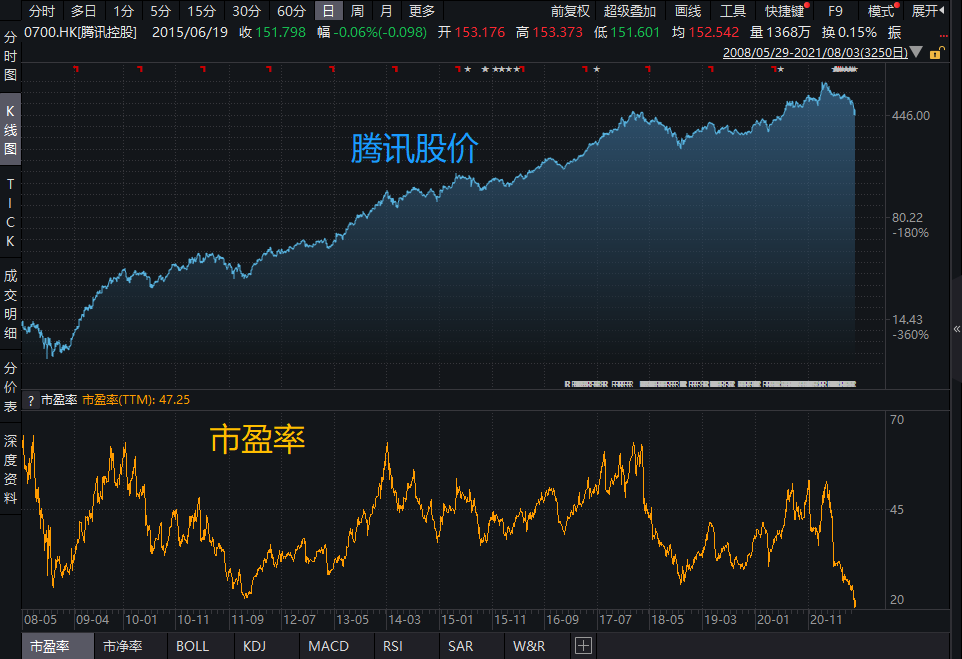Viewport: 962px width, 659px height.
Task: Click the 0700.HK[腾讯控股] stock name
Action: 80,33
